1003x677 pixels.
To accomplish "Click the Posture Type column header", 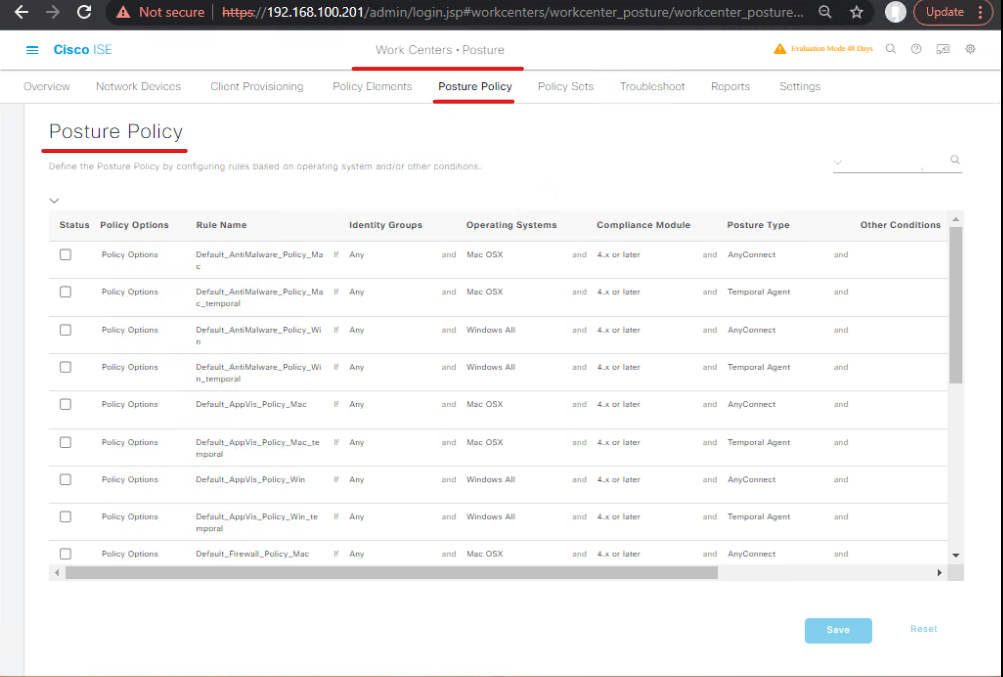I will tap(758, 225).
